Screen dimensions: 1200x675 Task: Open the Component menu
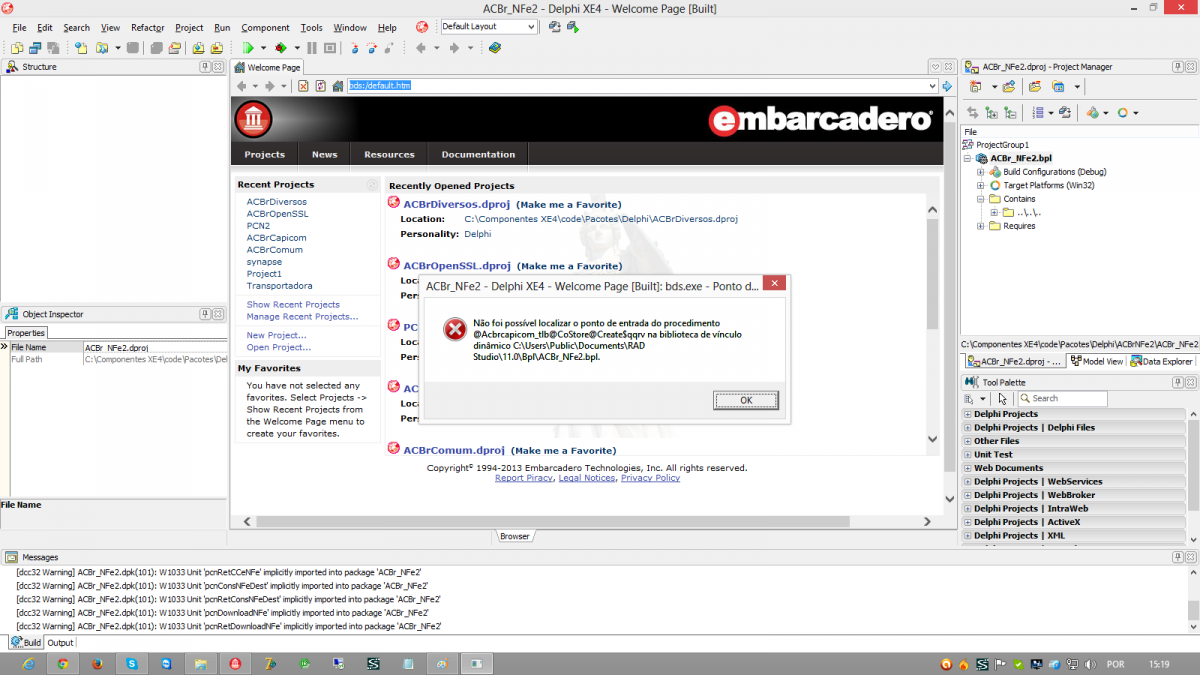pyautogui.click(x=265, y=27)
